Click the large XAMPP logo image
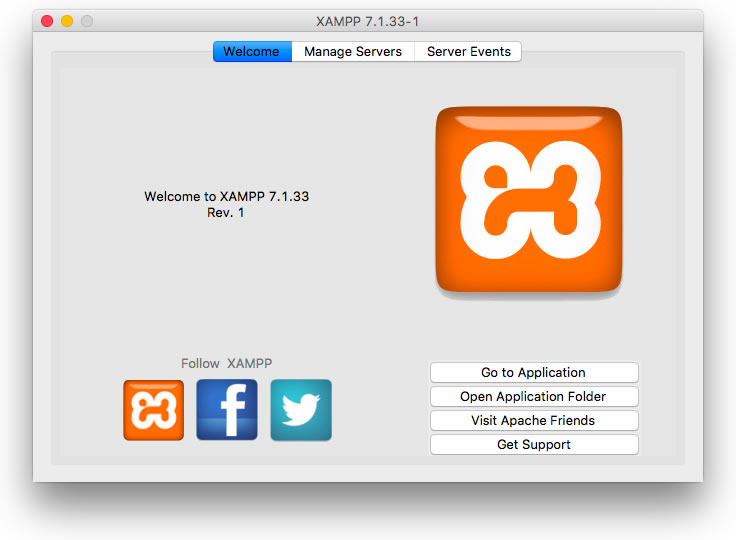The image size is (736, 540). [x=529, y=200]
